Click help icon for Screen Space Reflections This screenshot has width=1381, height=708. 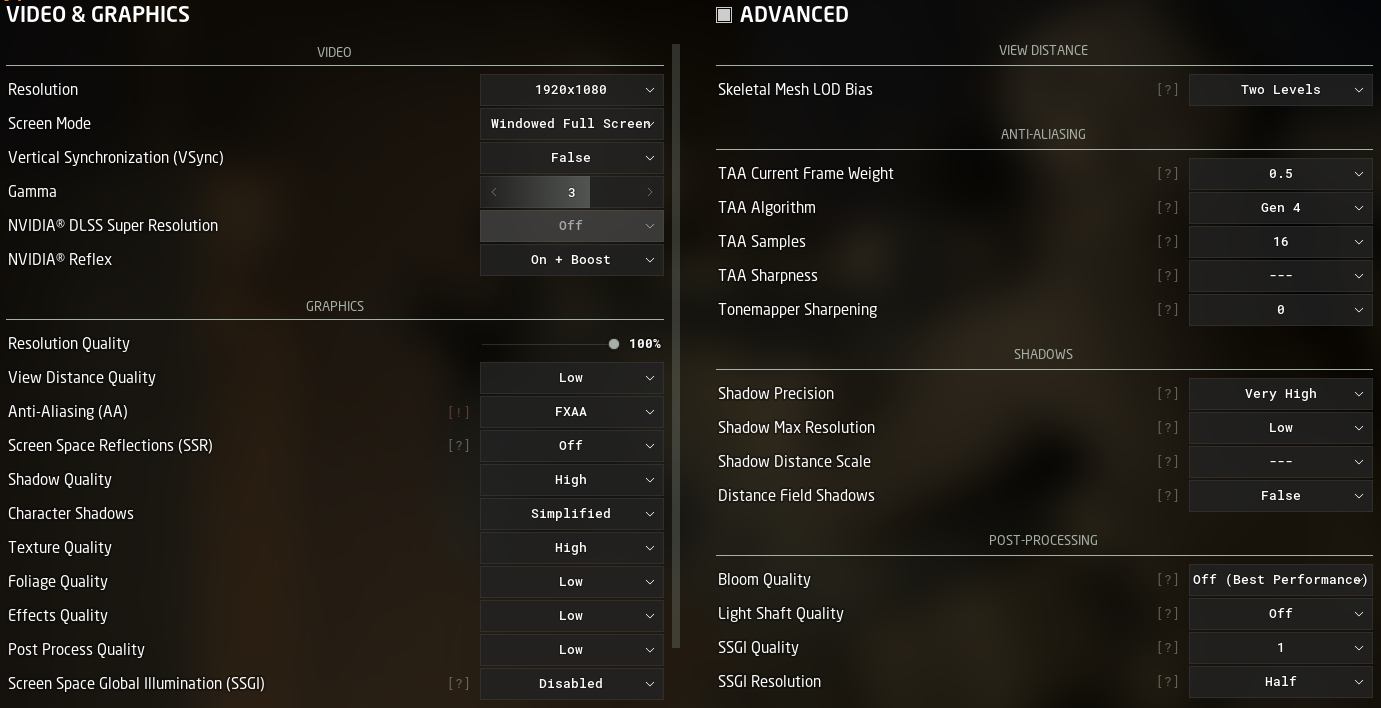pos(459,446)
